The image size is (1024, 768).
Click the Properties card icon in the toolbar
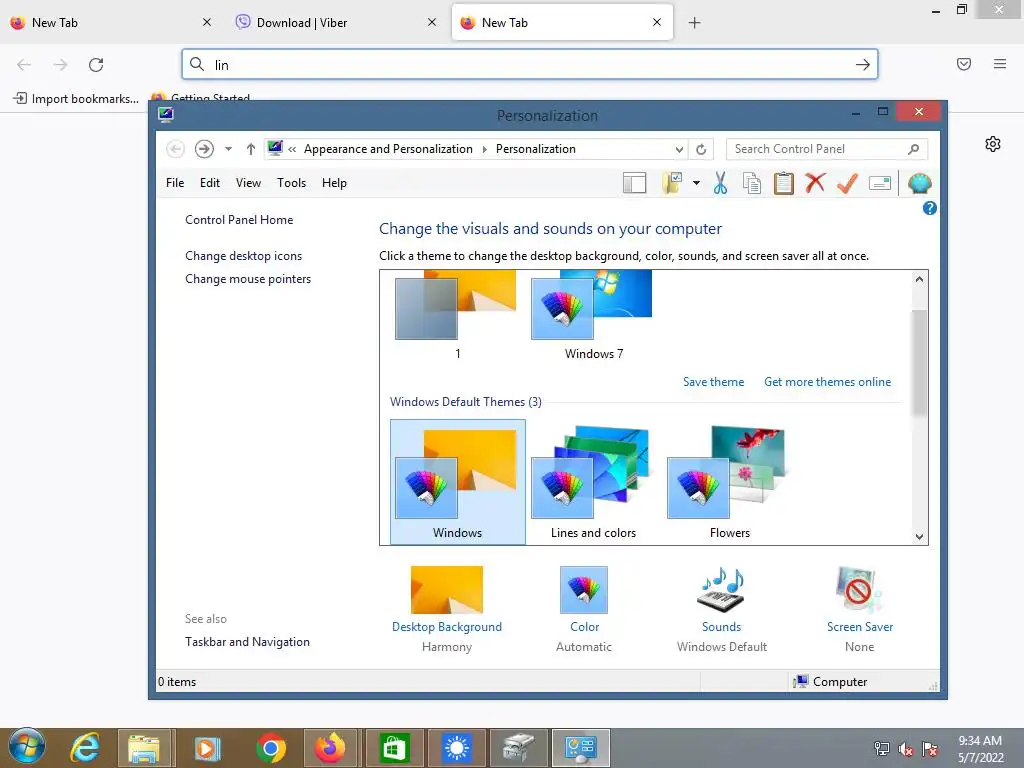click(x=880, y=184)
